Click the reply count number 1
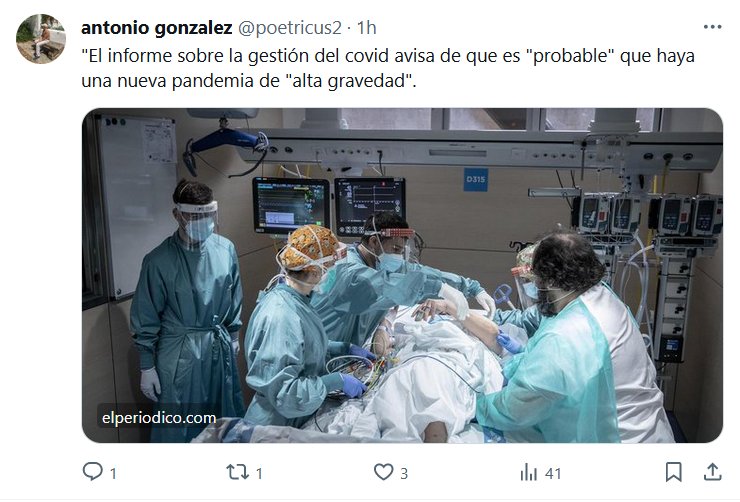Screen dimensions: 740x502 click(113, 473)
